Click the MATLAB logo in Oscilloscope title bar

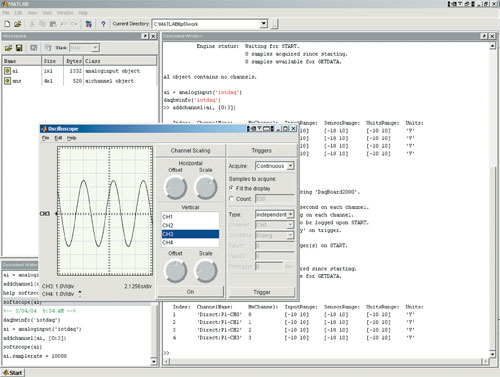[x=44, y=129]
